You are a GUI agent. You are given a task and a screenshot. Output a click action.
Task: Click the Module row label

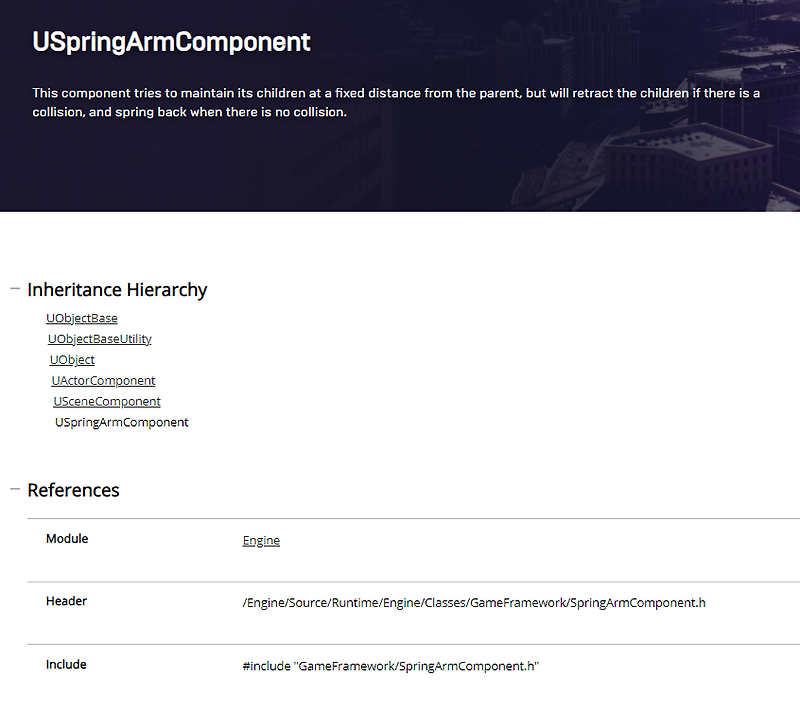pos(66,538)
